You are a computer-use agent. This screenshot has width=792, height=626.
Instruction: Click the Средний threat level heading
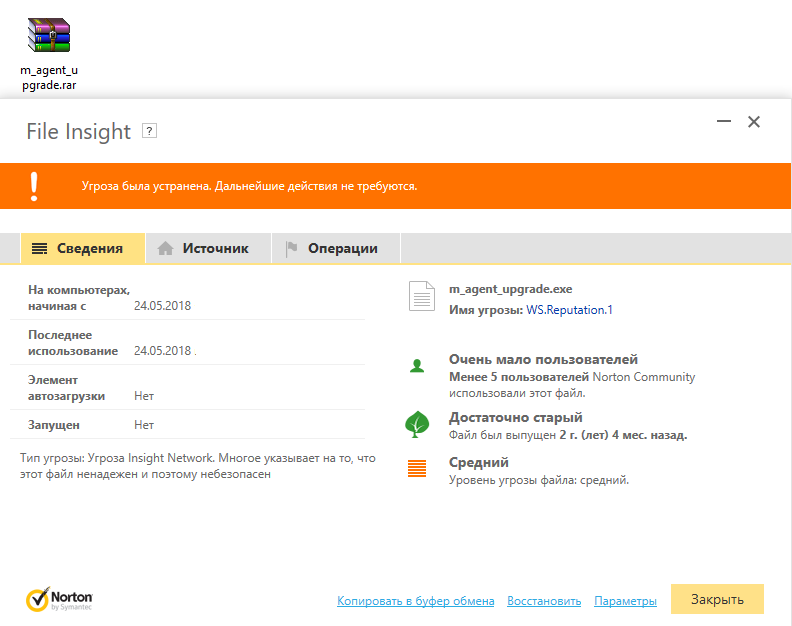pyautogui.click(x=479, y=462)
